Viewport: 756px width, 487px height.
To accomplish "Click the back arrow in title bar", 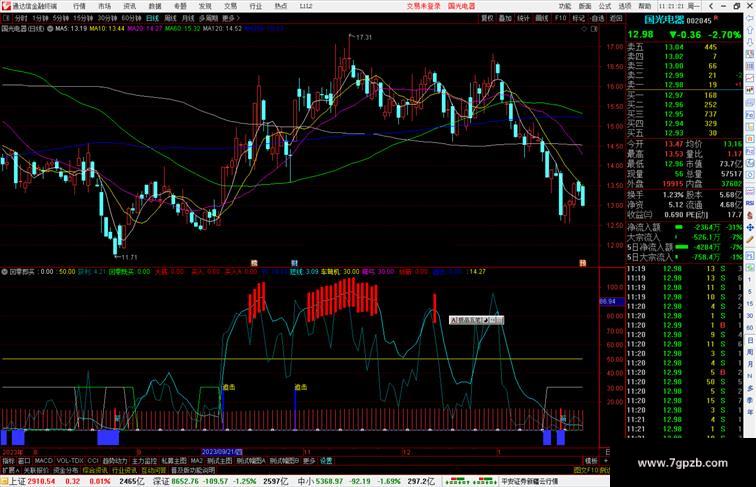I will 711,6.
